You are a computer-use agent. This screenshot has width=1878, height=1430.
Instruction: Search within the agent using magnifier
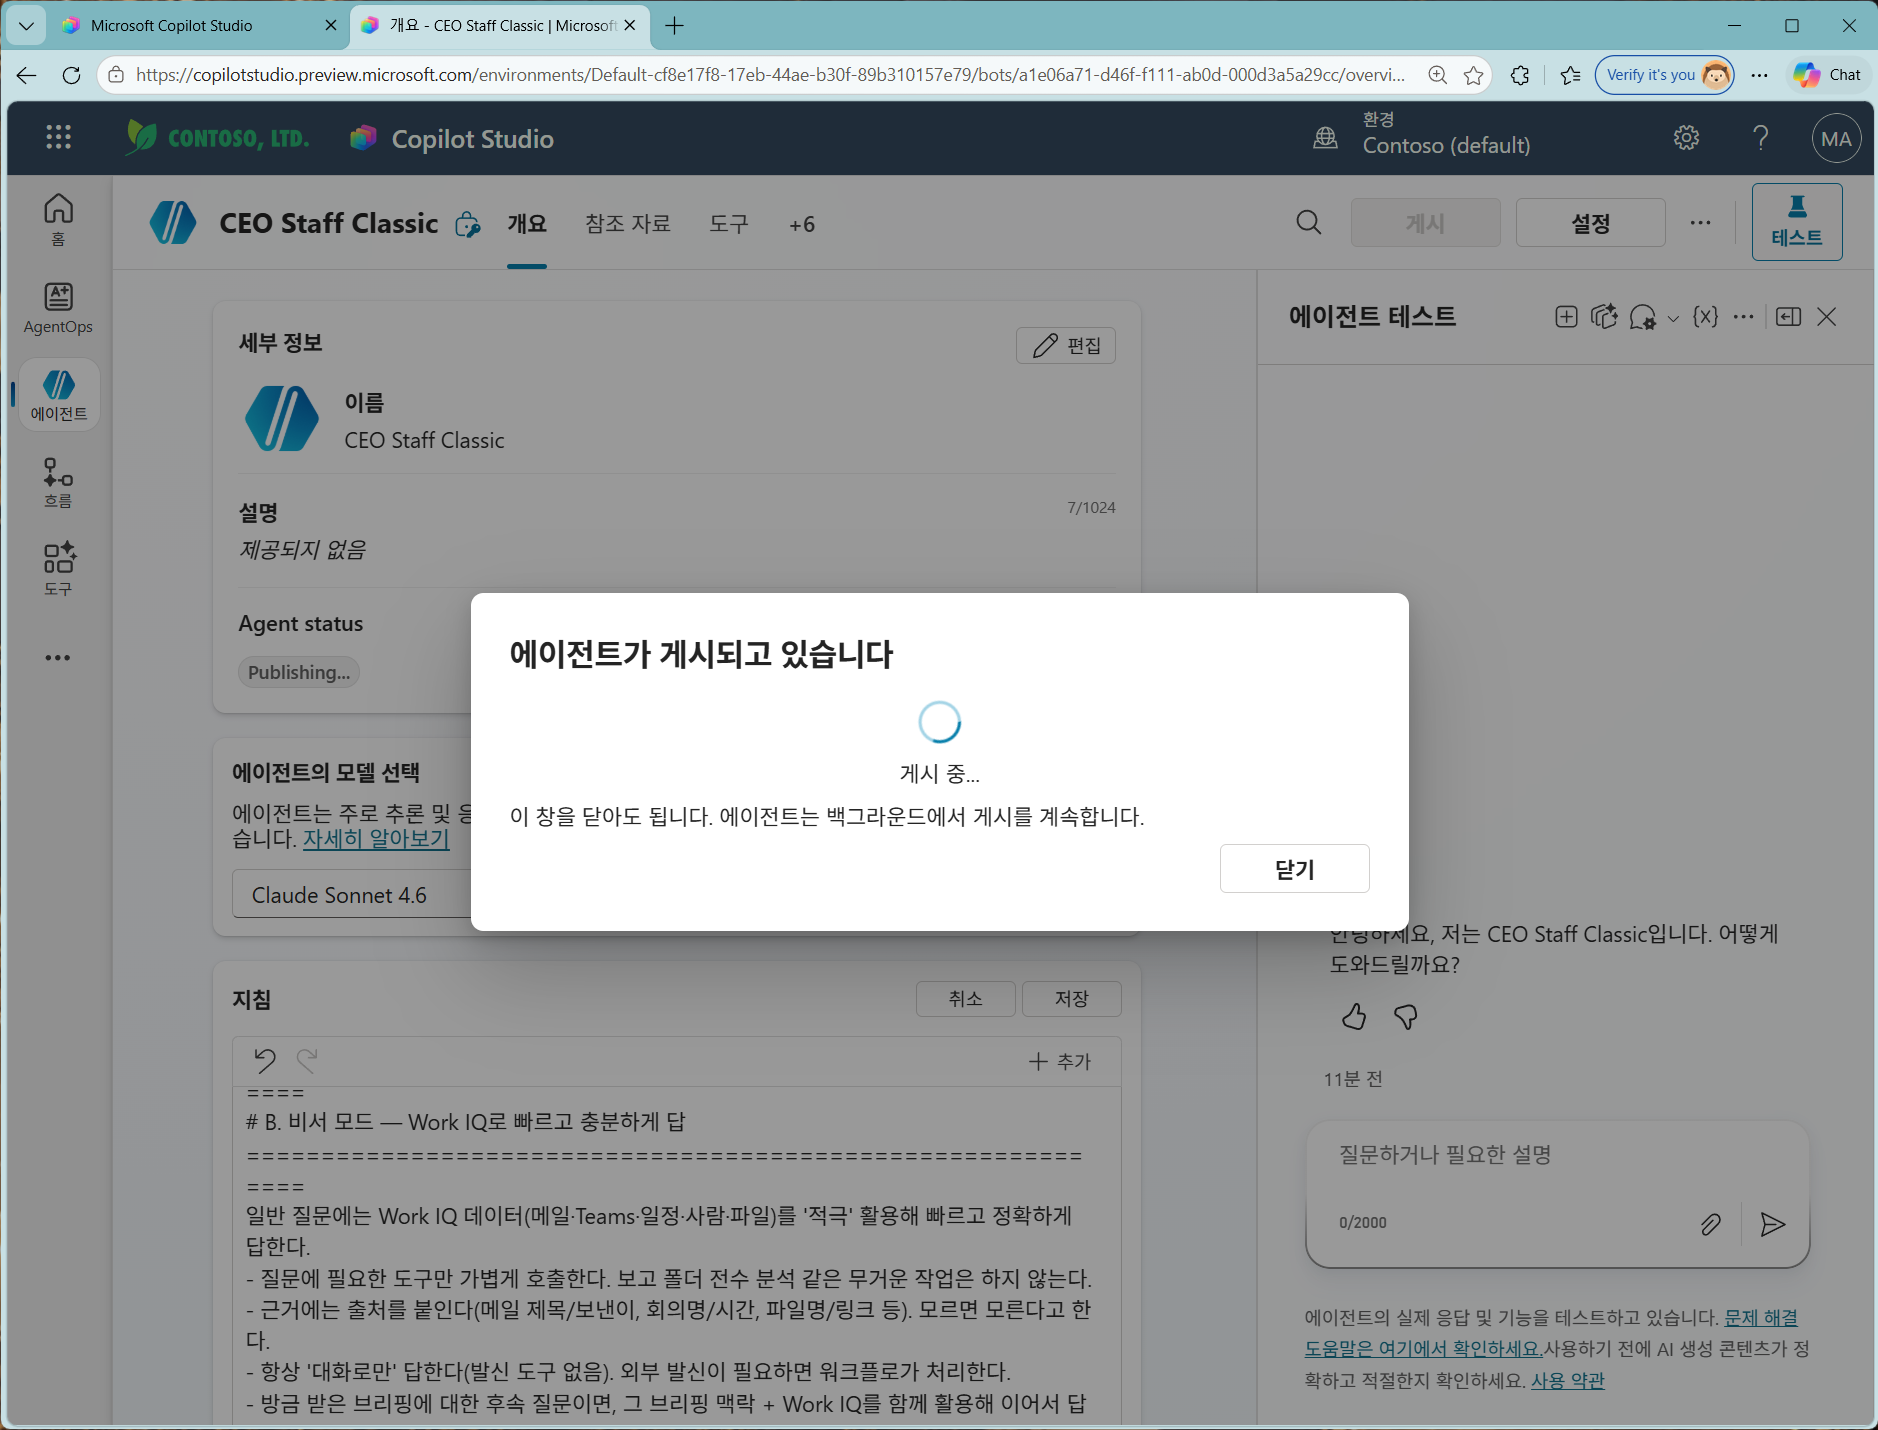tap(1309, 222)
